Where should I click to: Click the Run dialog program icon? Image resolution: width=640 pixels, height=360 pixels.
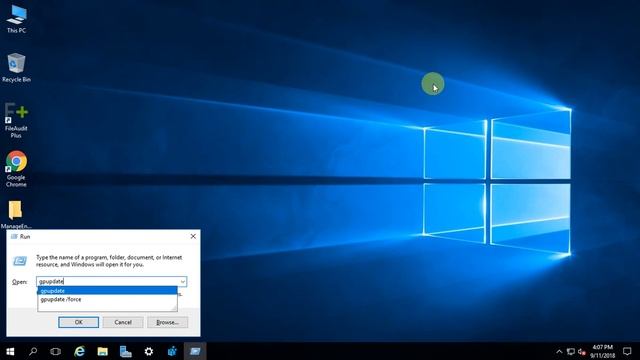[x=20, y=261]
